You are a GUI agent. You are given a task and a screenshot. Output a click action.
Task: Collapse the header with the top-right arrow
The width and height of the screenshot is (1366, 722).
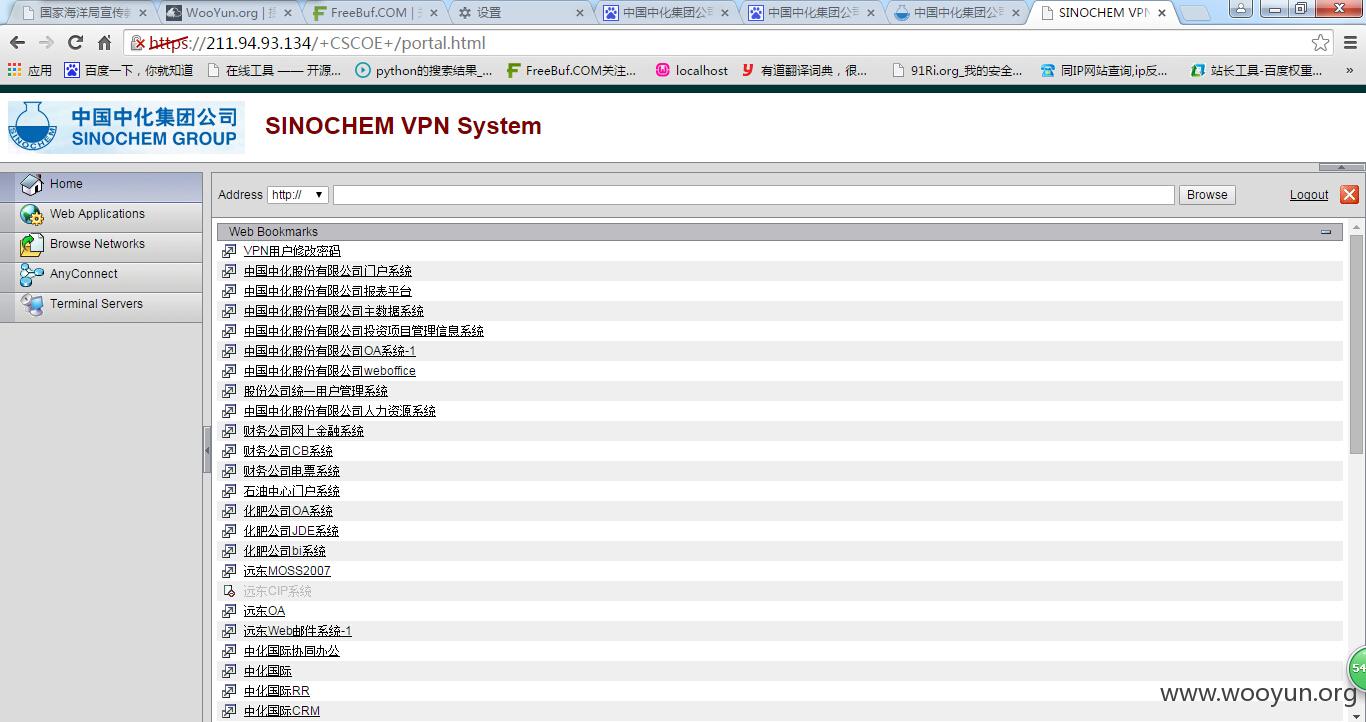1341,167
